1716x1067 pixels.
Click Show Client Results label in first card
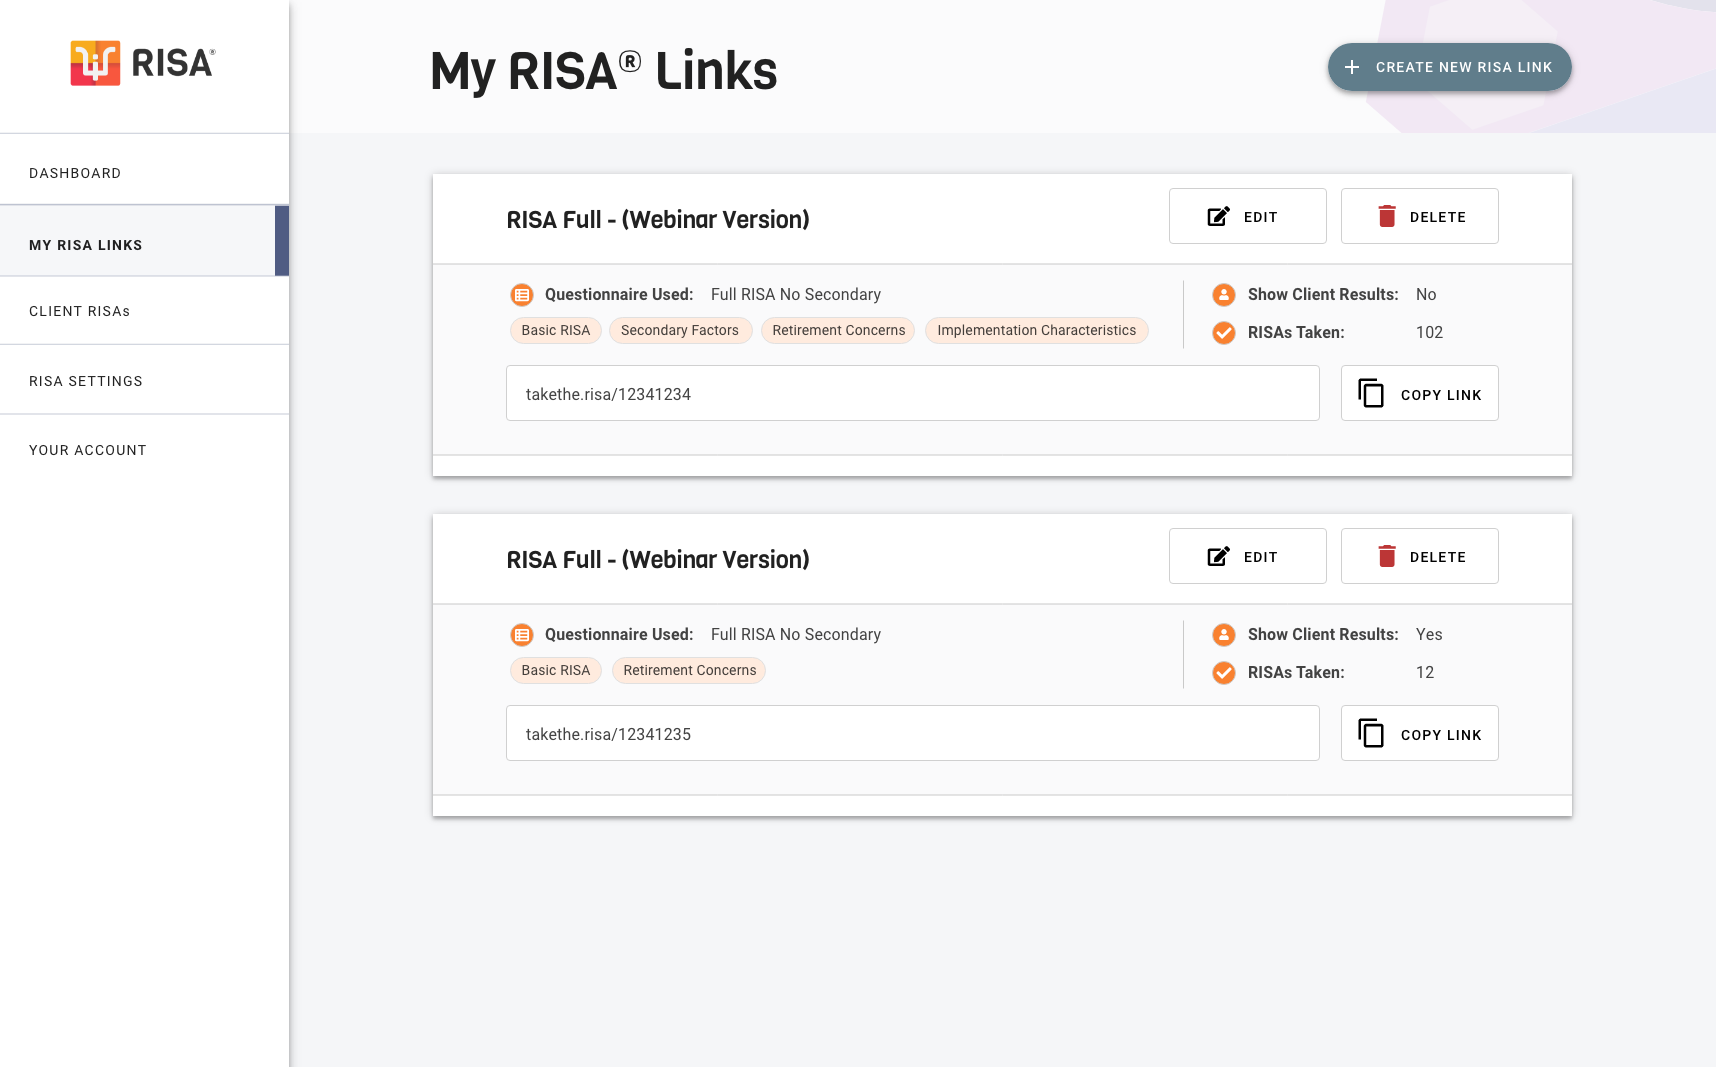click(x=1323, y=295)
